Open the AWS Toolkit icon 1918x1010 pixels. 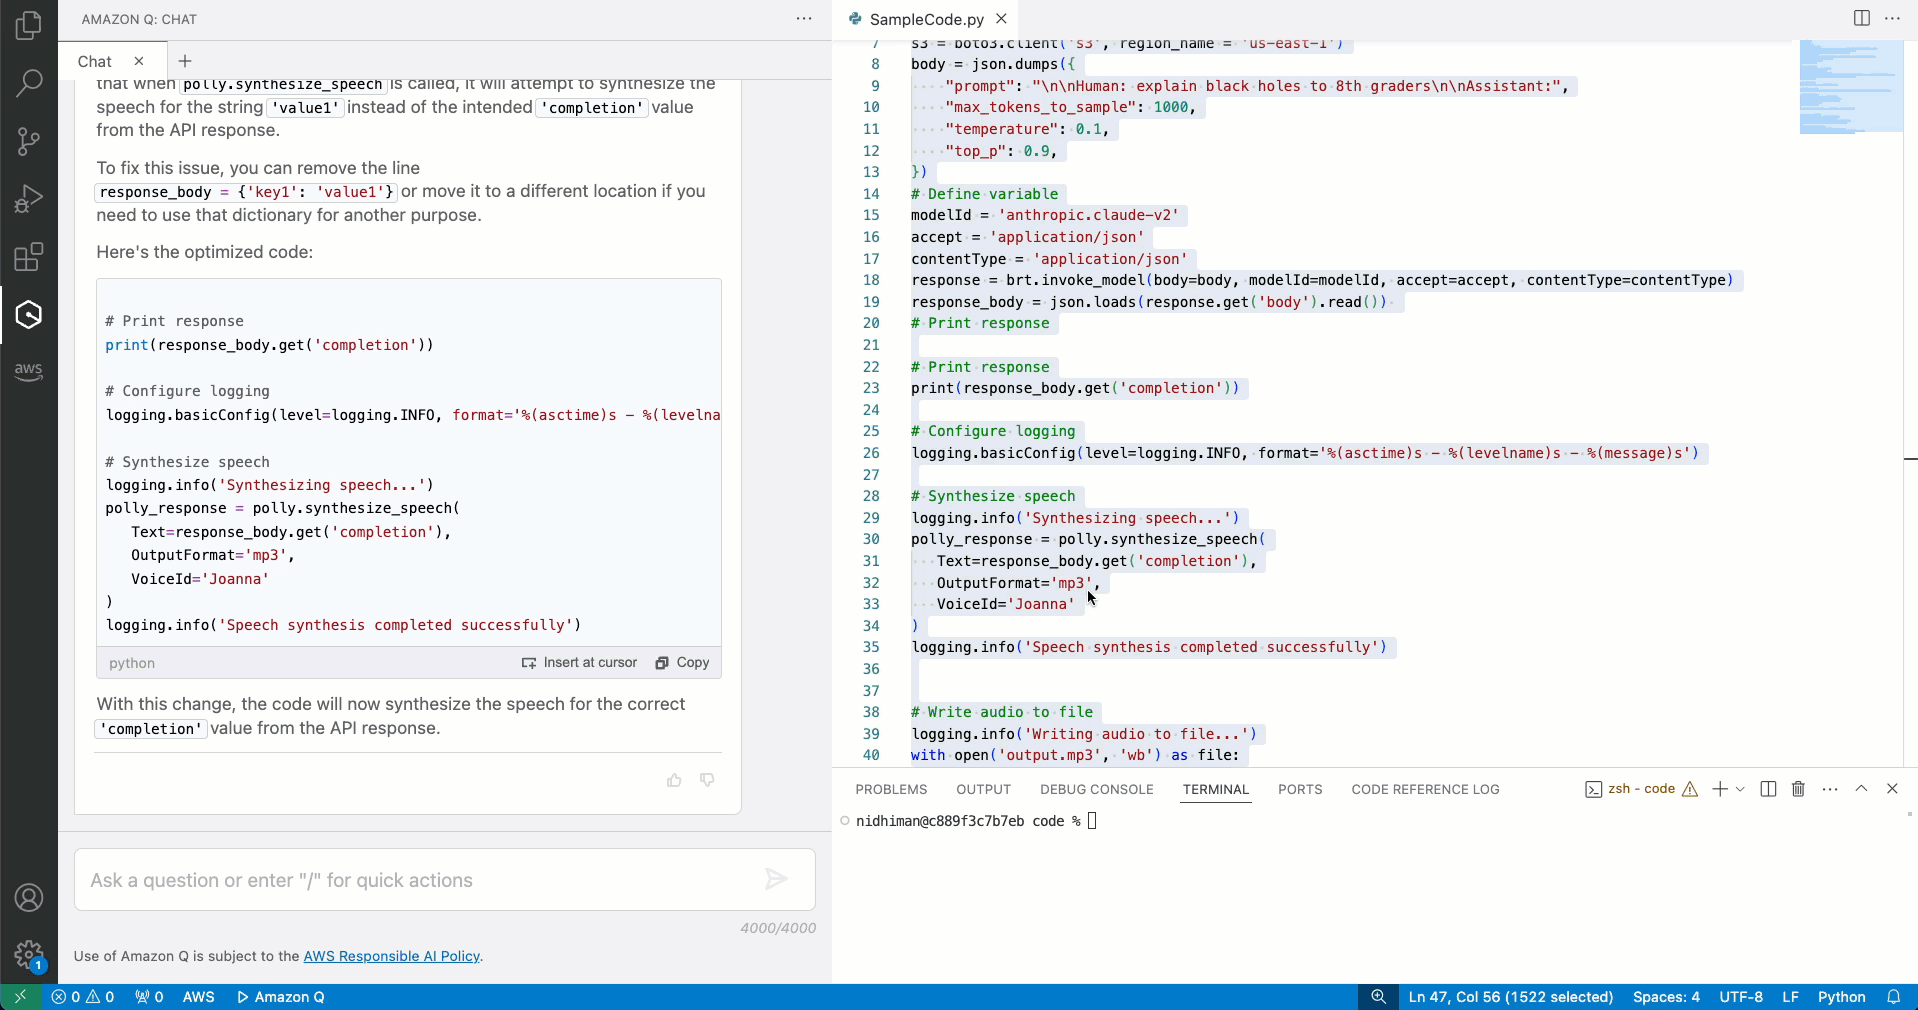point(29,371)
